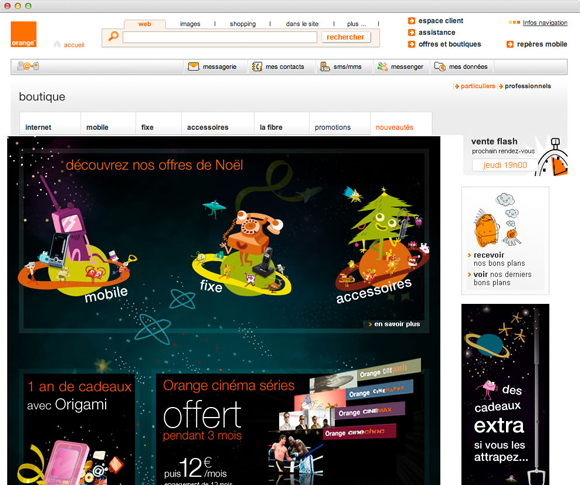Switch to particuliers
580x485 pixels.
[x=478, y=86]
